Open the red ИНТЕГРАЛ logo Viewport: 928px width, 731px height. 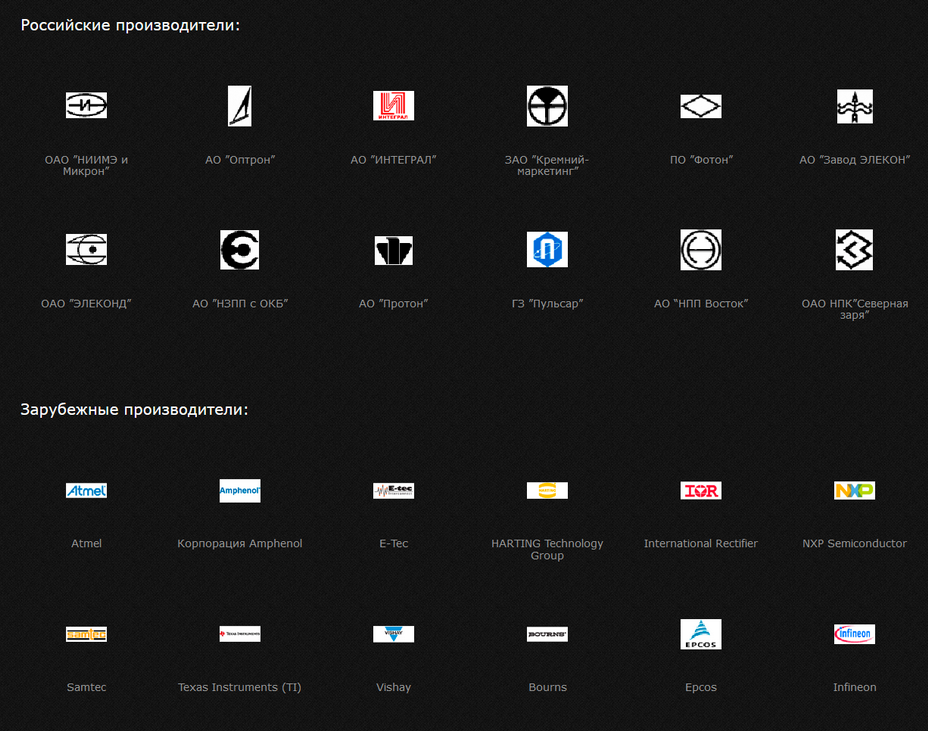tap(394, 106)
